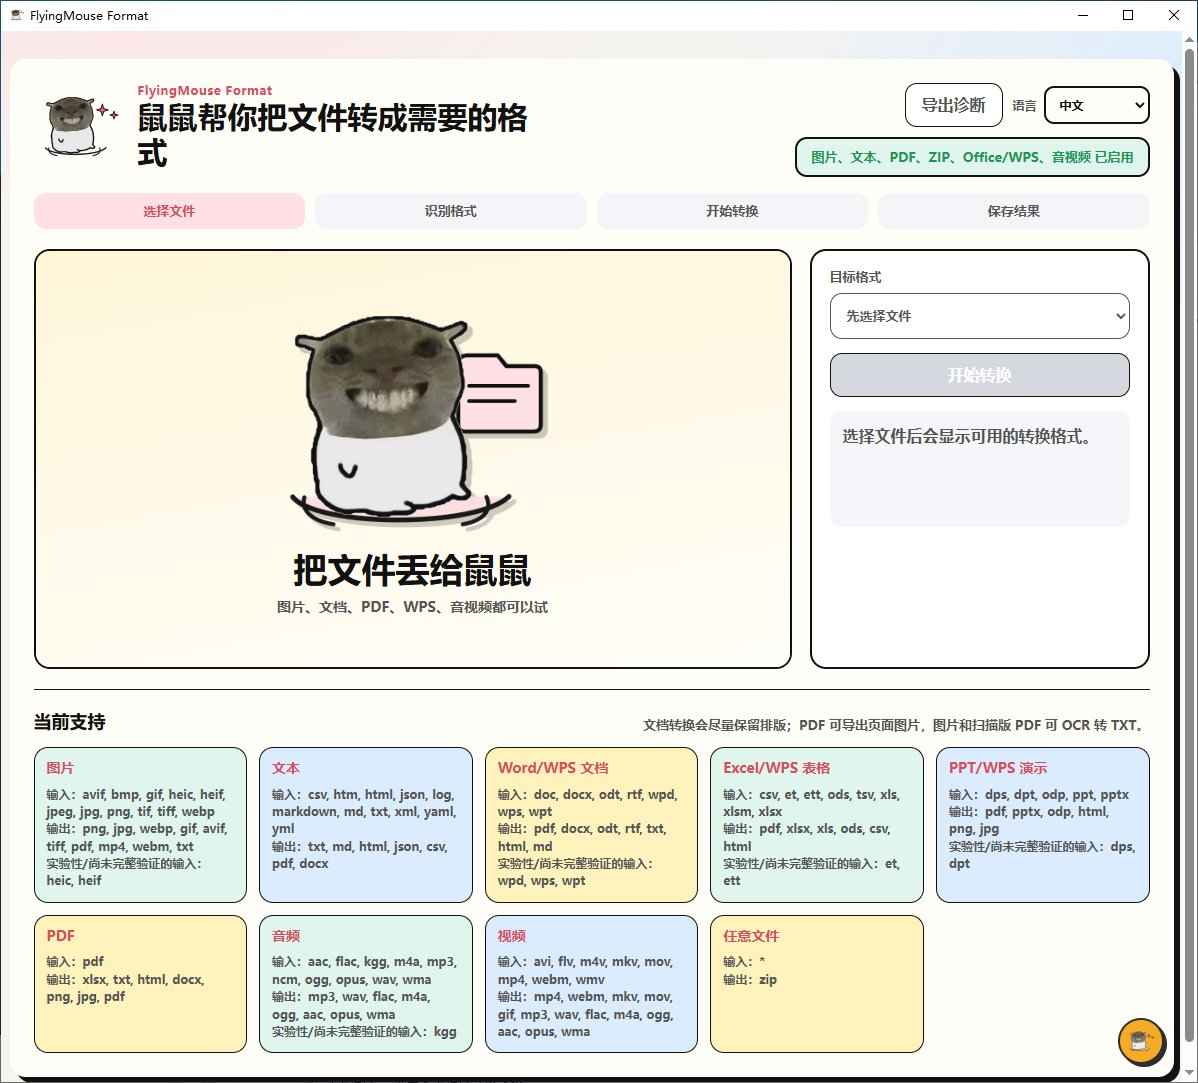Click the subtitle 图片、文档、PDF、WPS、音视频都可以试
1198x1083 pixels.
(x=412, y=607)
